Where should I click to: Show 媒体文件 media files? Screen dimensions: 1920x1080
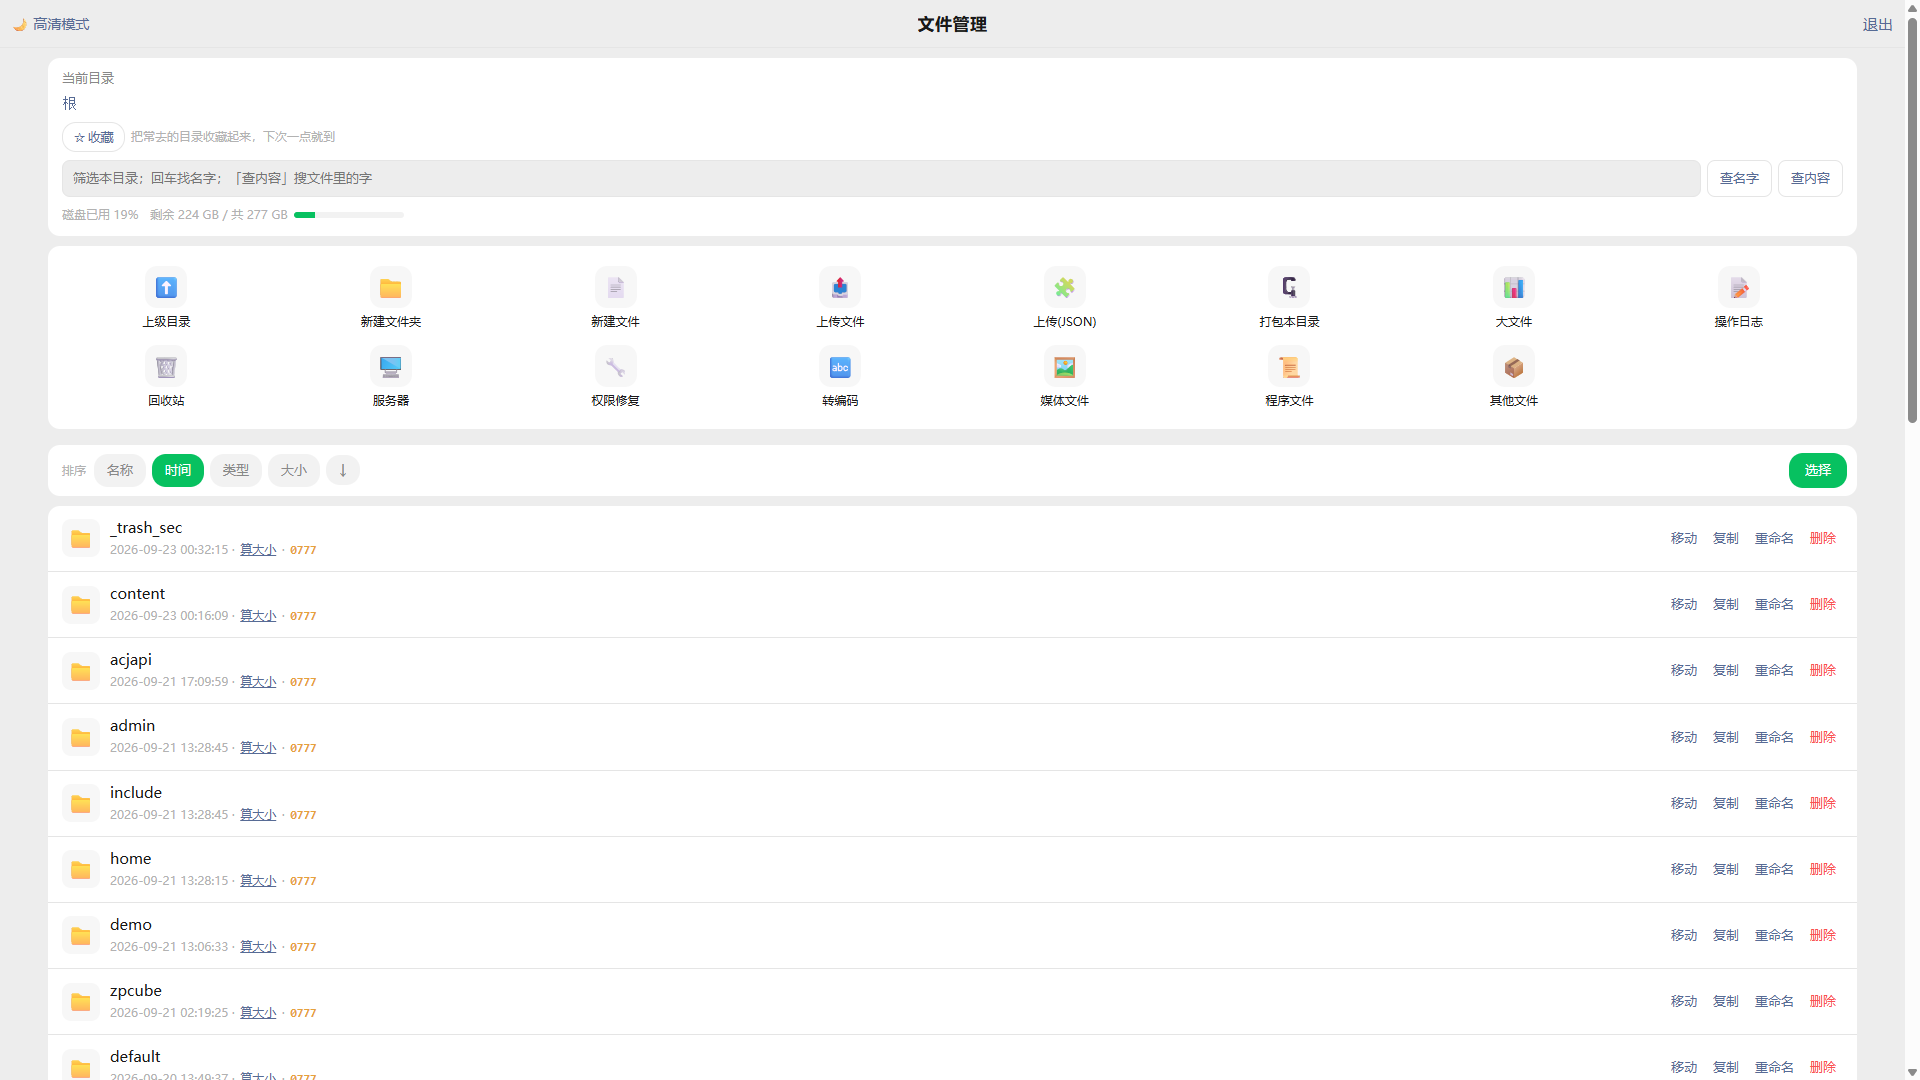click(1064, 367)
